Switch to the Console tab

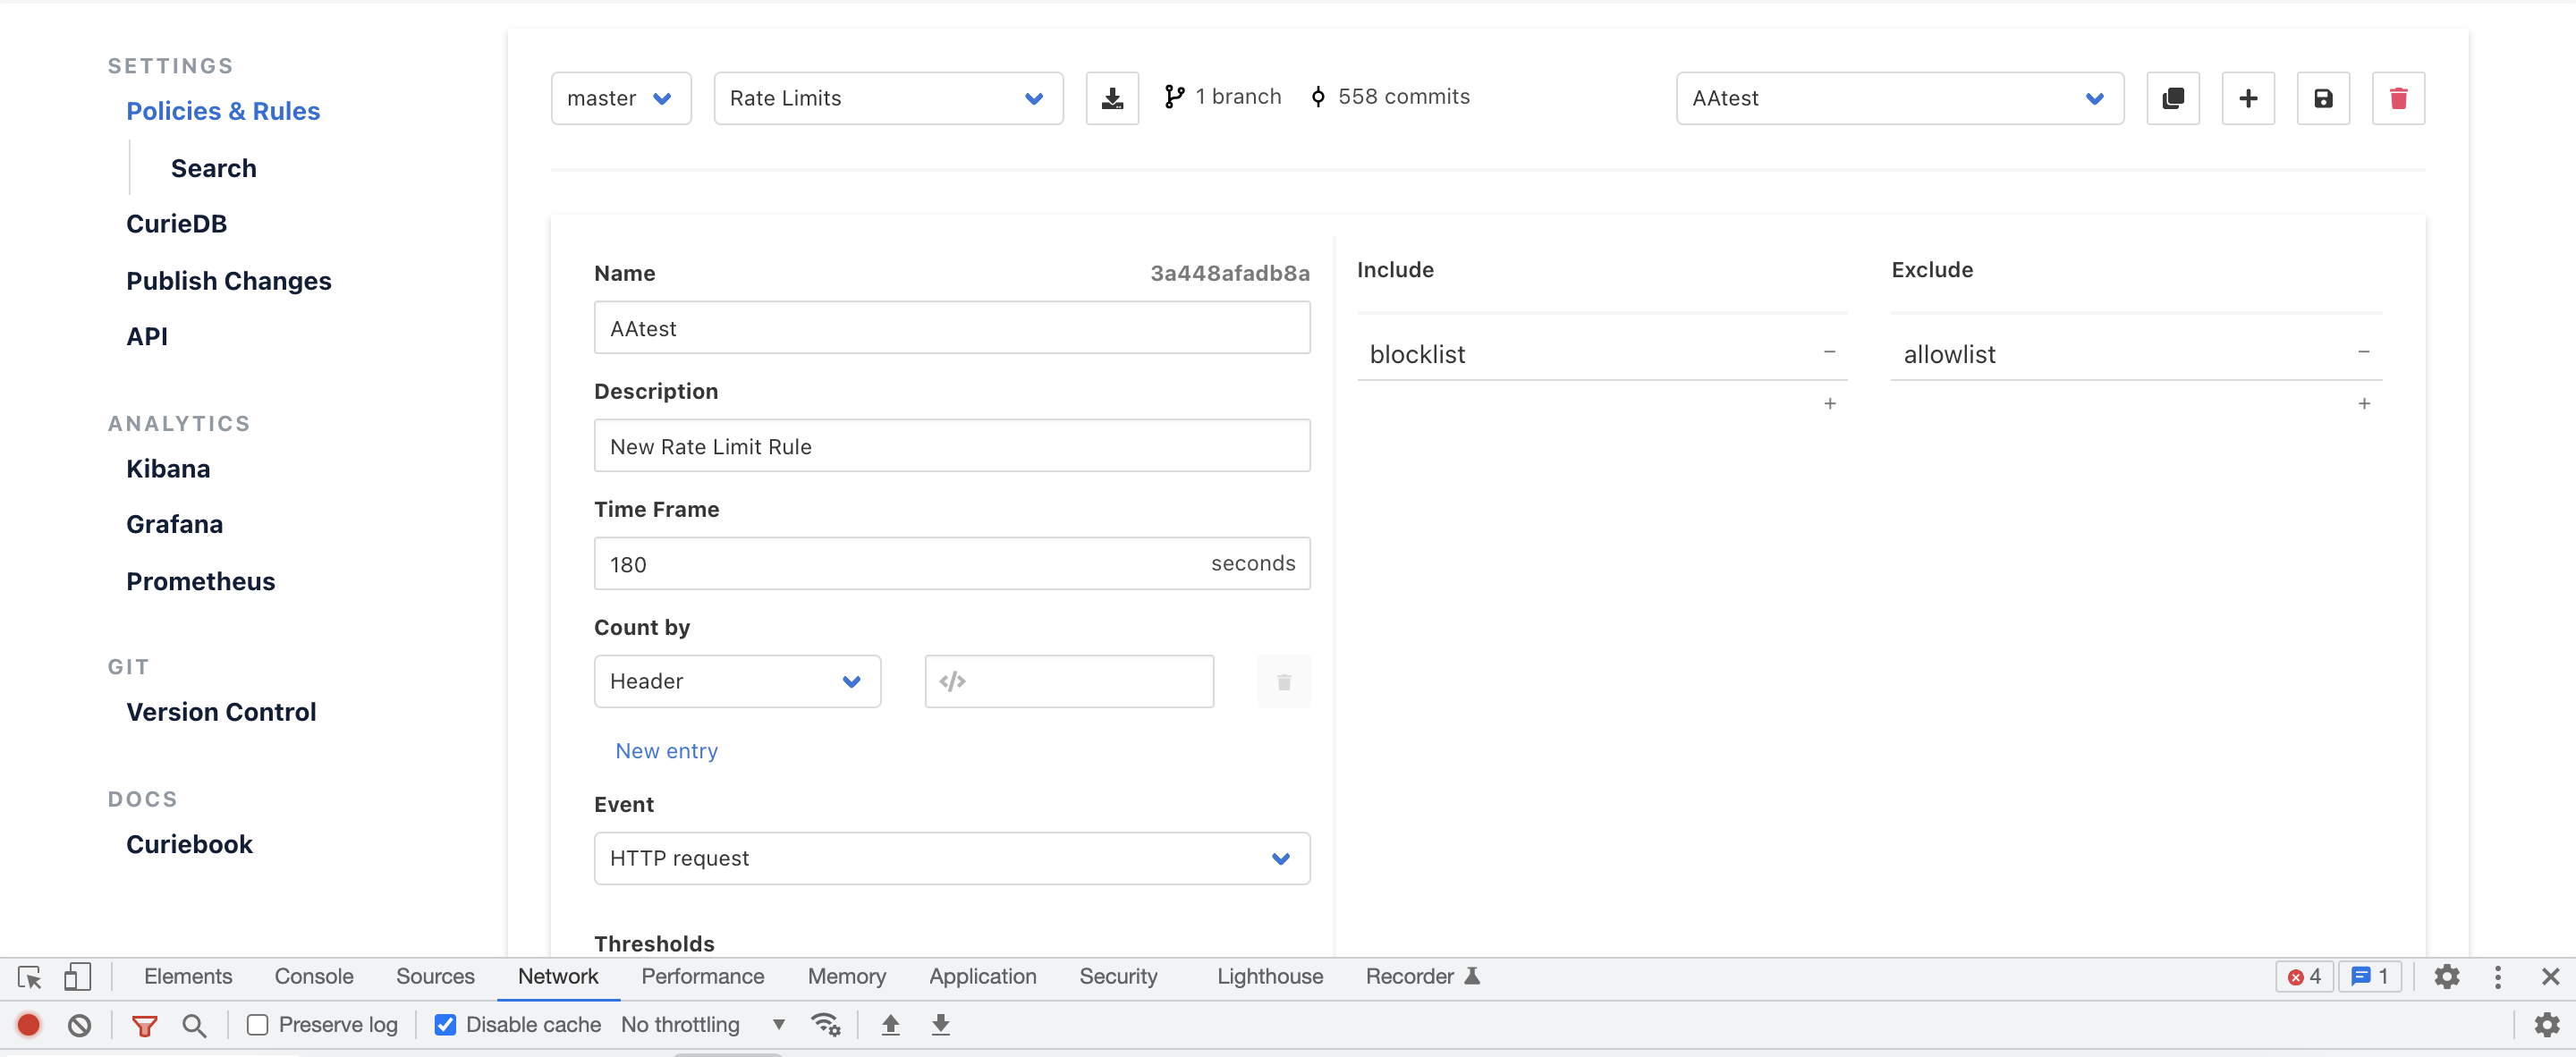(313, 976)
